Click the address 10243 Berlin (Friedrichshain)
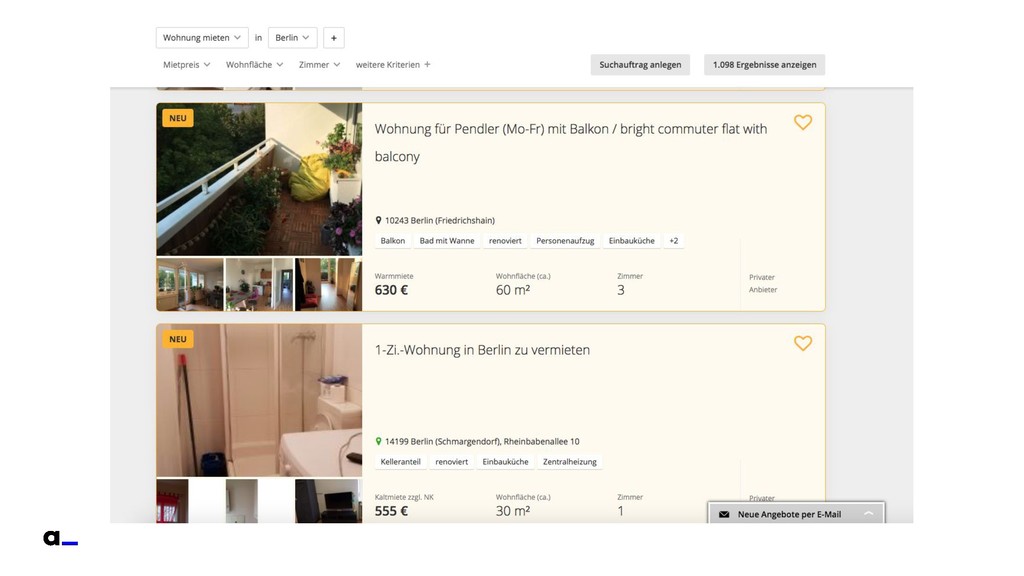Screen dimensions: 1024x576 click(x=440, y=221)
